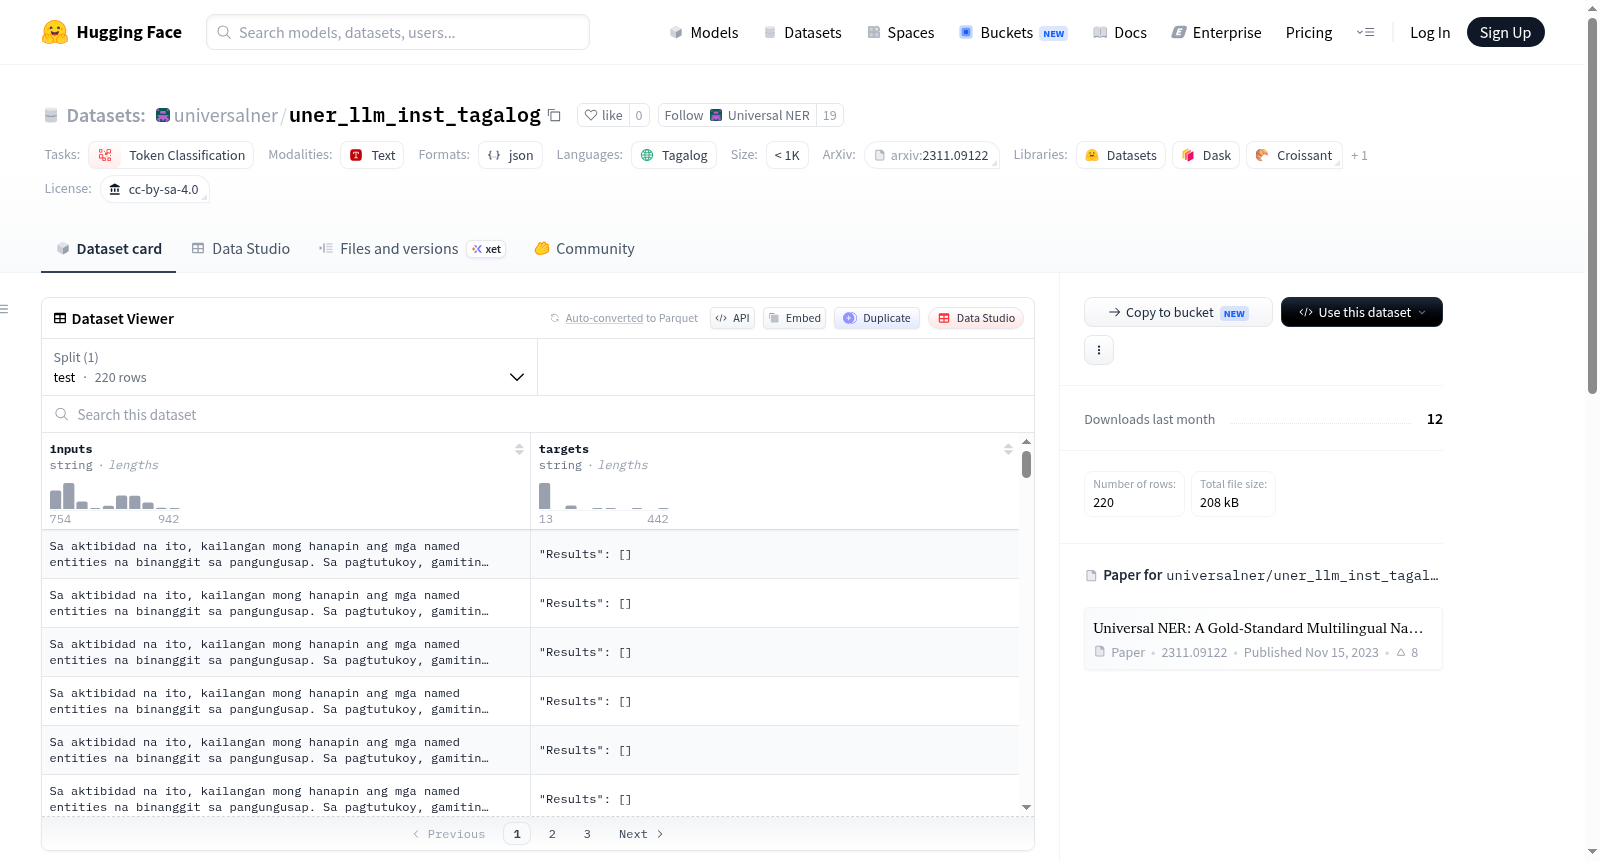Open the navigation overflow menu icon
The height and width of the screenshot is (861, 1600).
pyautogui.click(x=1365, y=32)
